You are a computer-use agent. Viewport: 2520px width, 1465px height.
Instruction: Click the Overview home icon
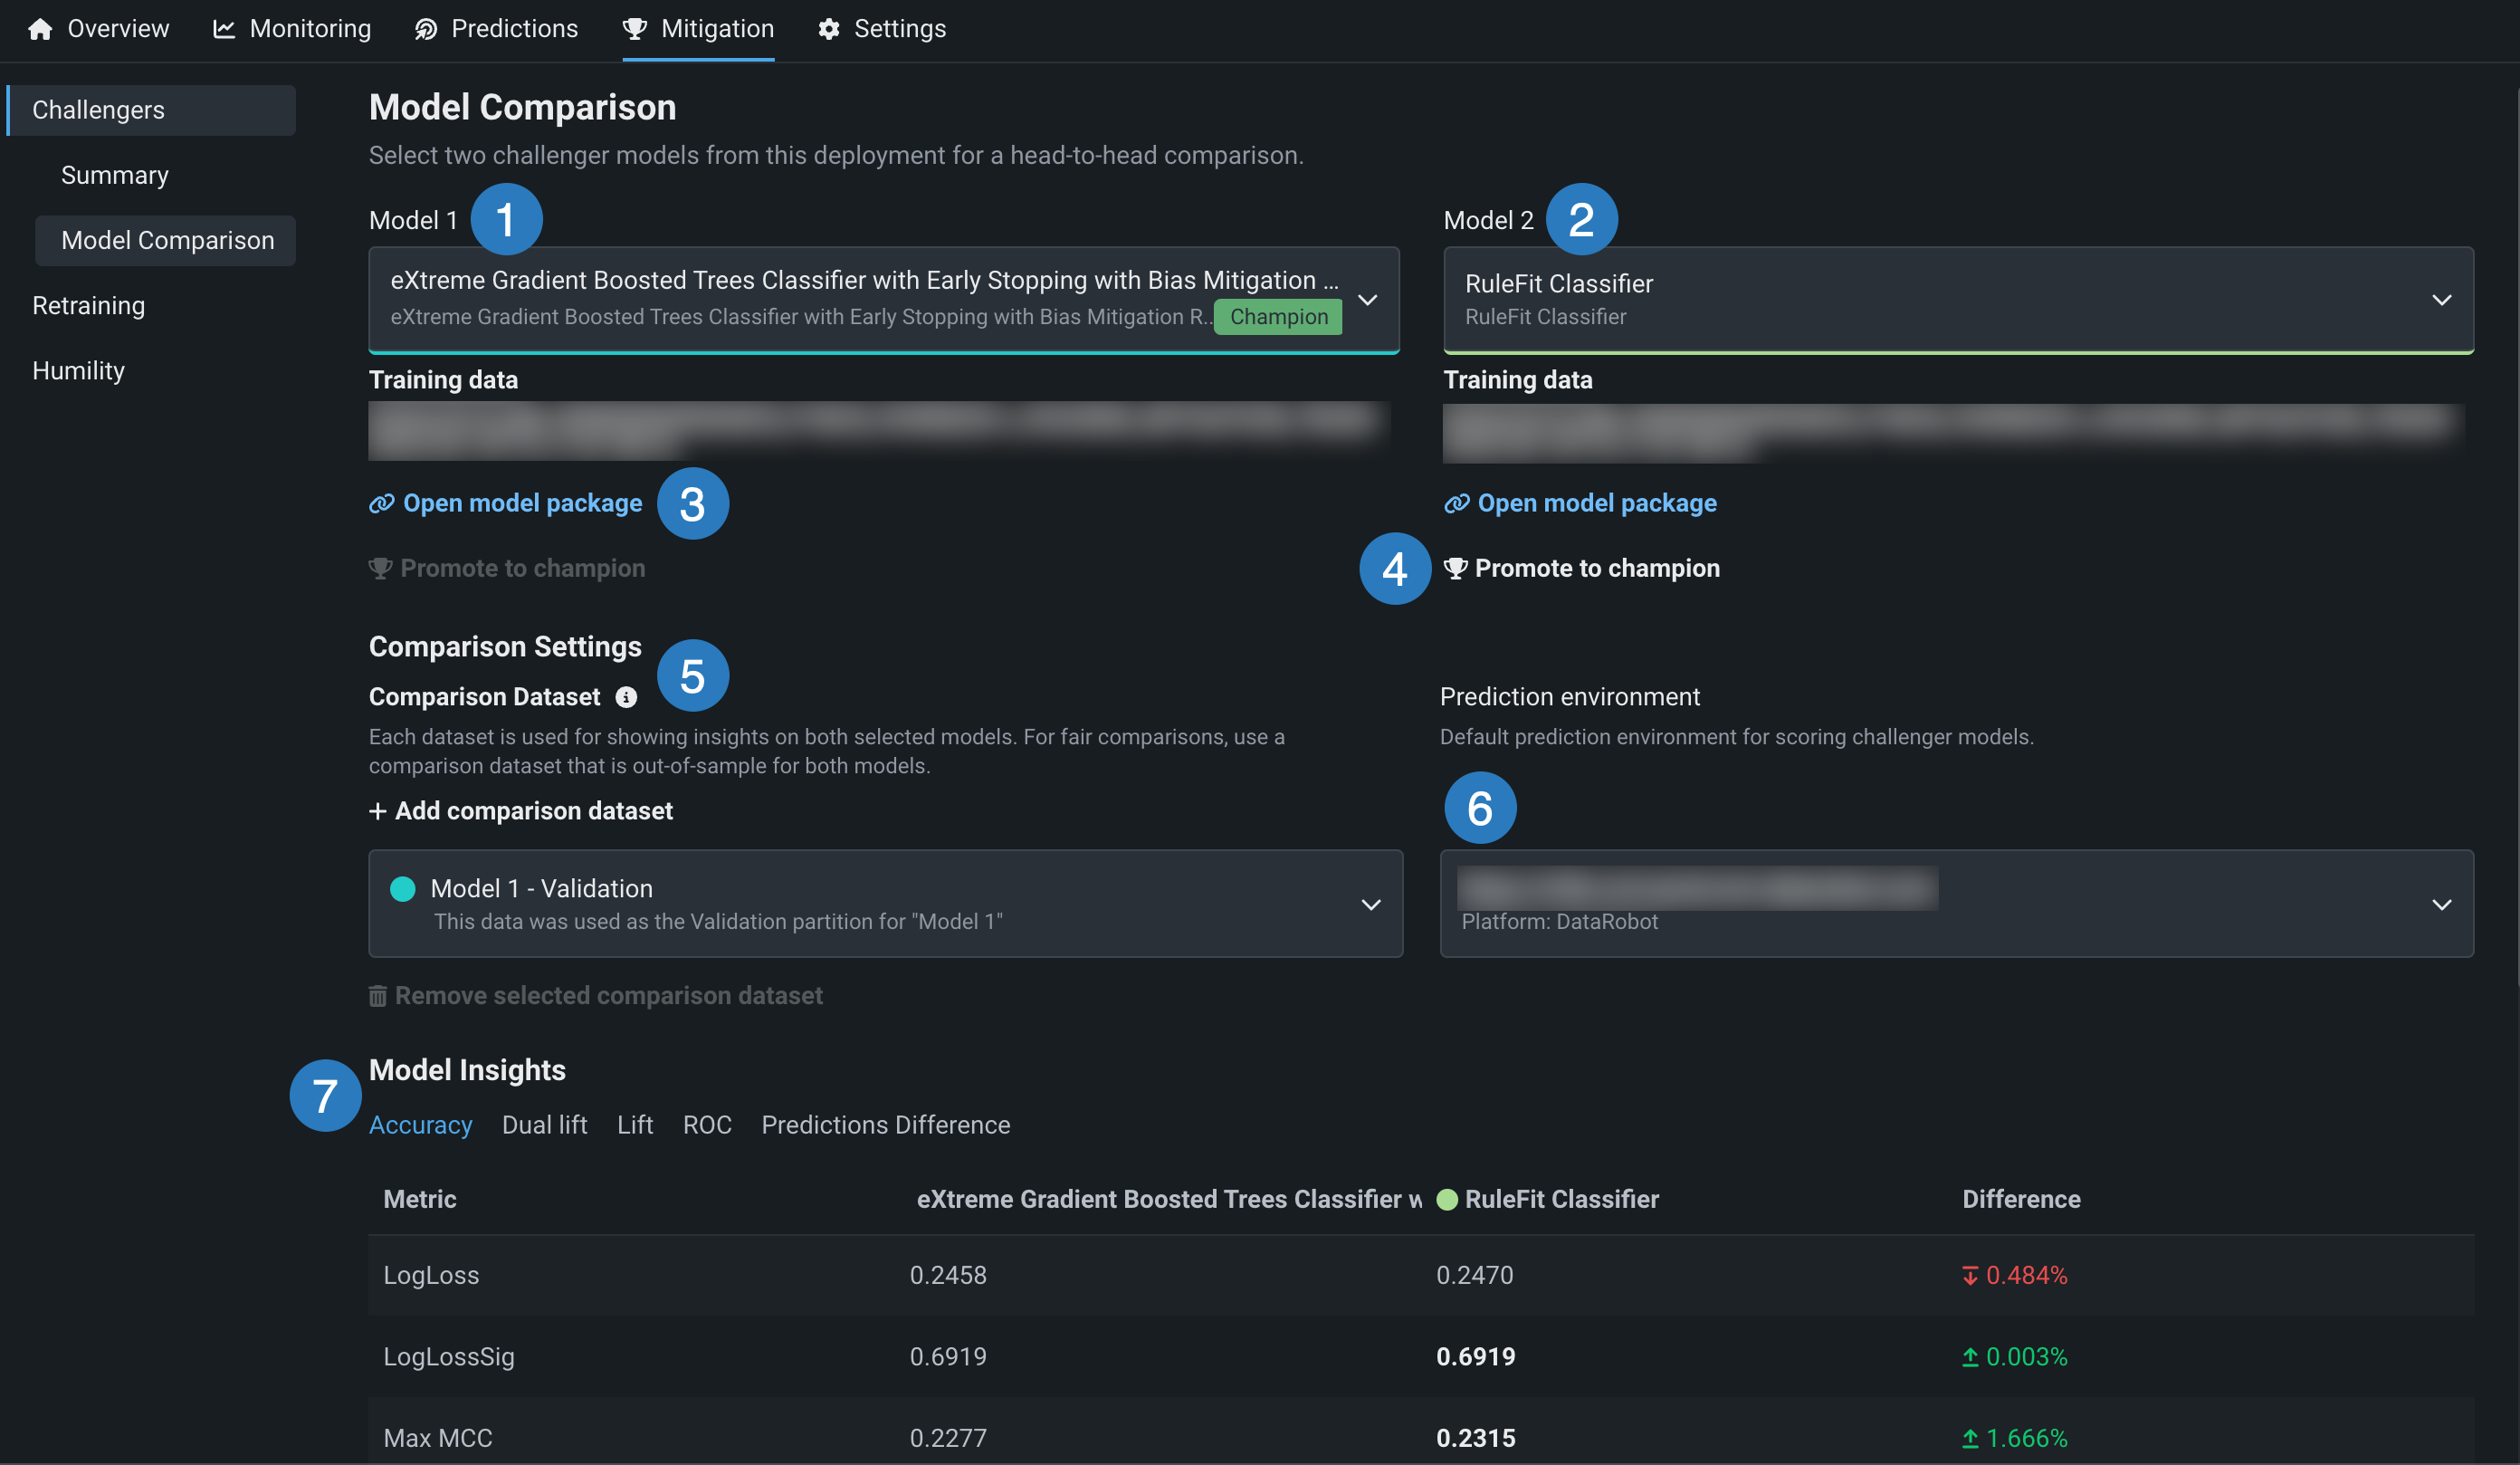pyautogui.click(x=40, y=29)
